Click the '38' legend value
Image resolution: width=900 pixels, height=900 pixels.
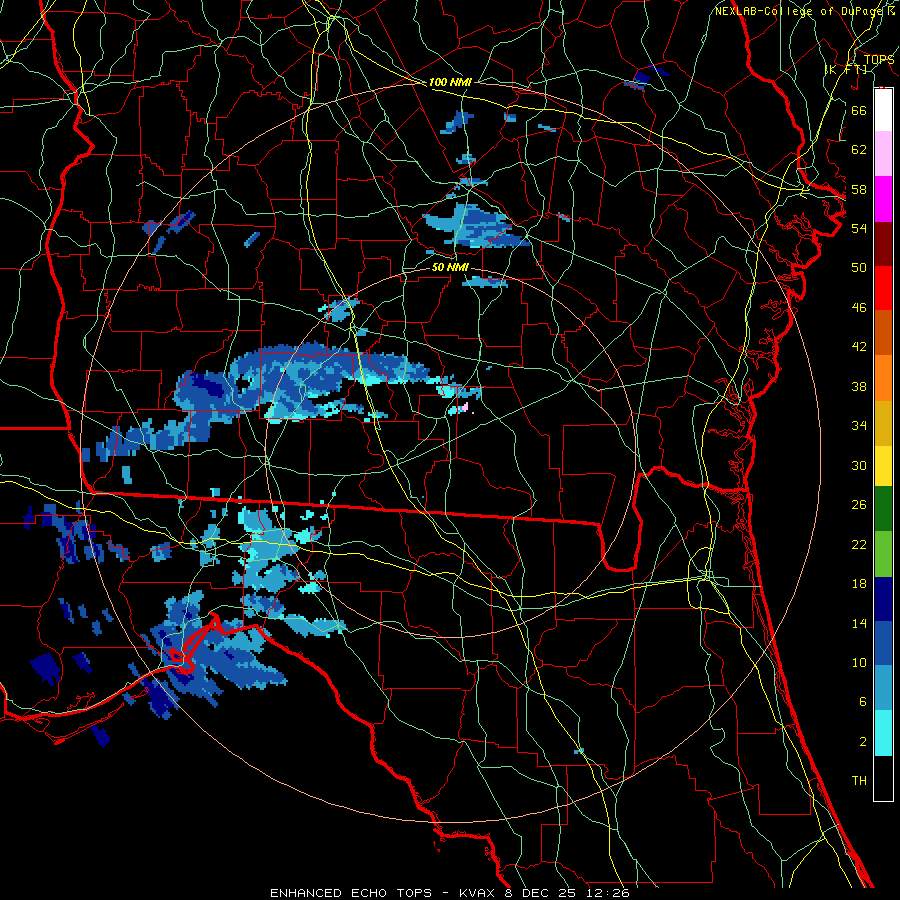tap(859, 386)
